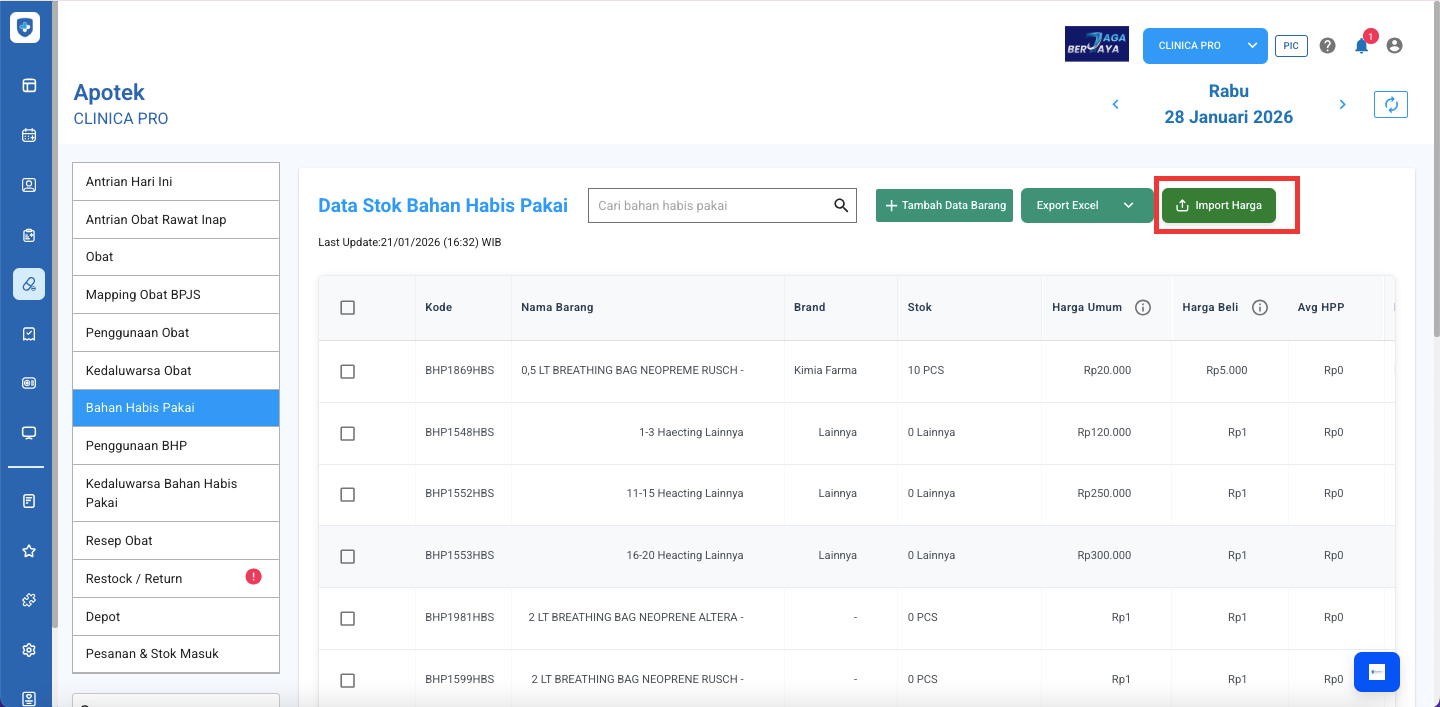This screenshot has height=707, width=1440.
Task: Click the Harga Beli info icon
Action: [1260, 308]
